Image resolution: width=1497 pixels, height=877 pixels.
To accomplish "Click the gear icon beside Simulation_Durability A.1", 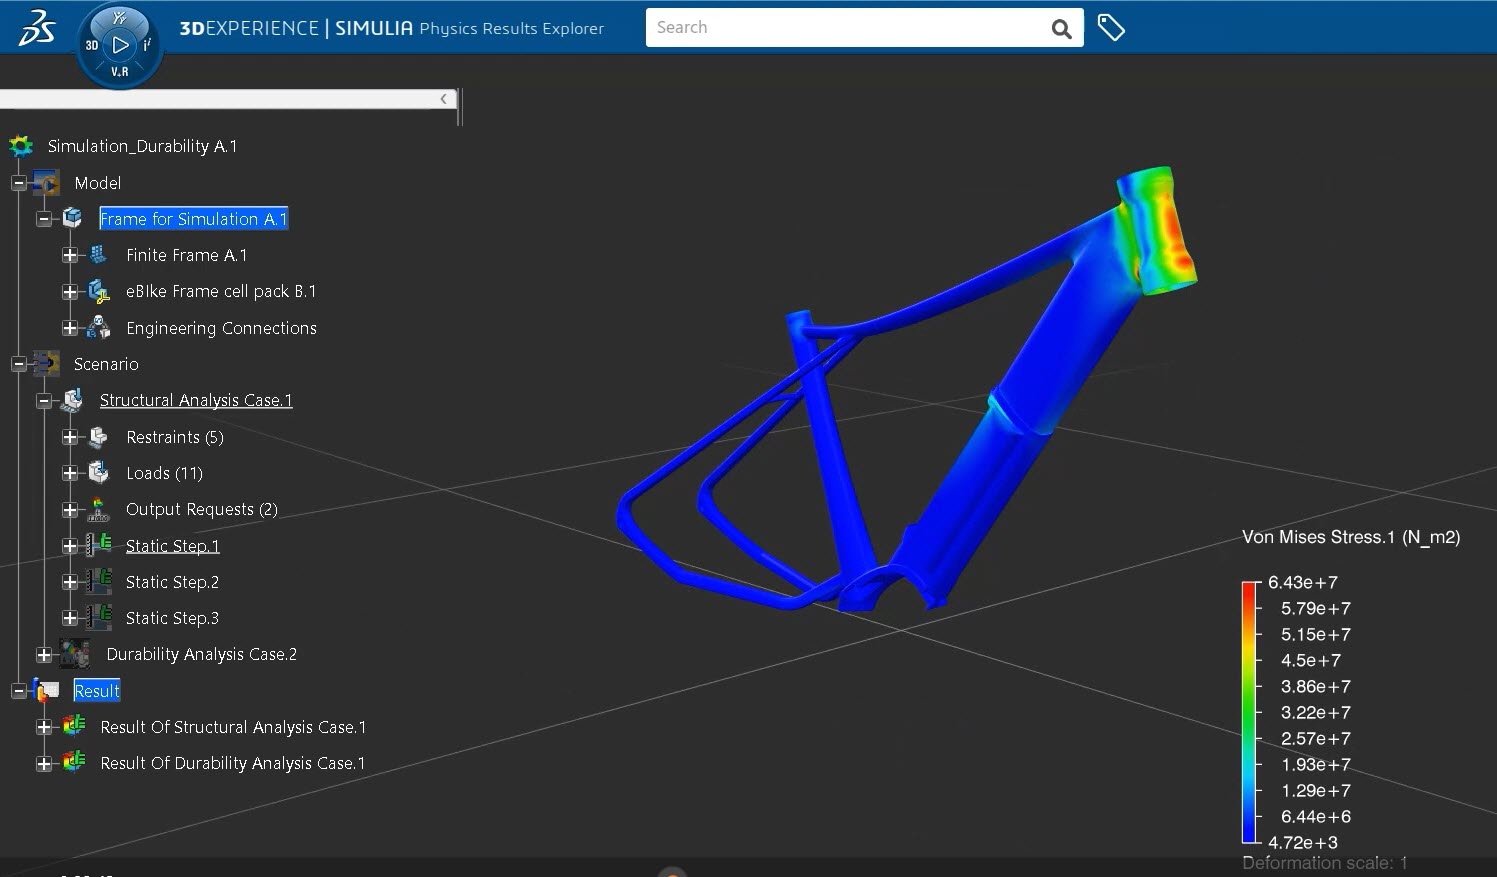I will point(20,146).
